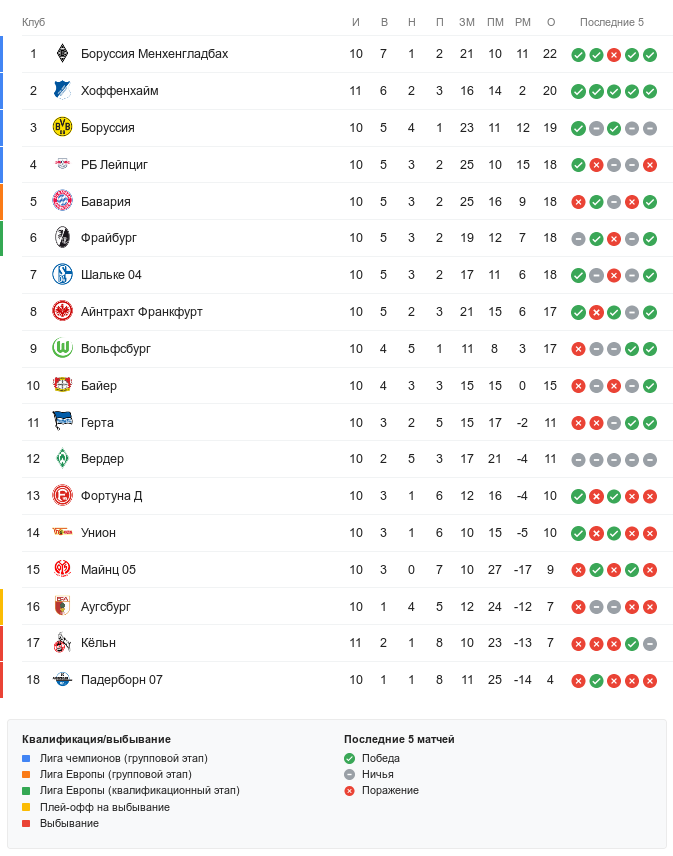Click the Вольфсбург green logo
Viewport: 673px width, 856px height.
pyautogui.click(x=63, y=348)
